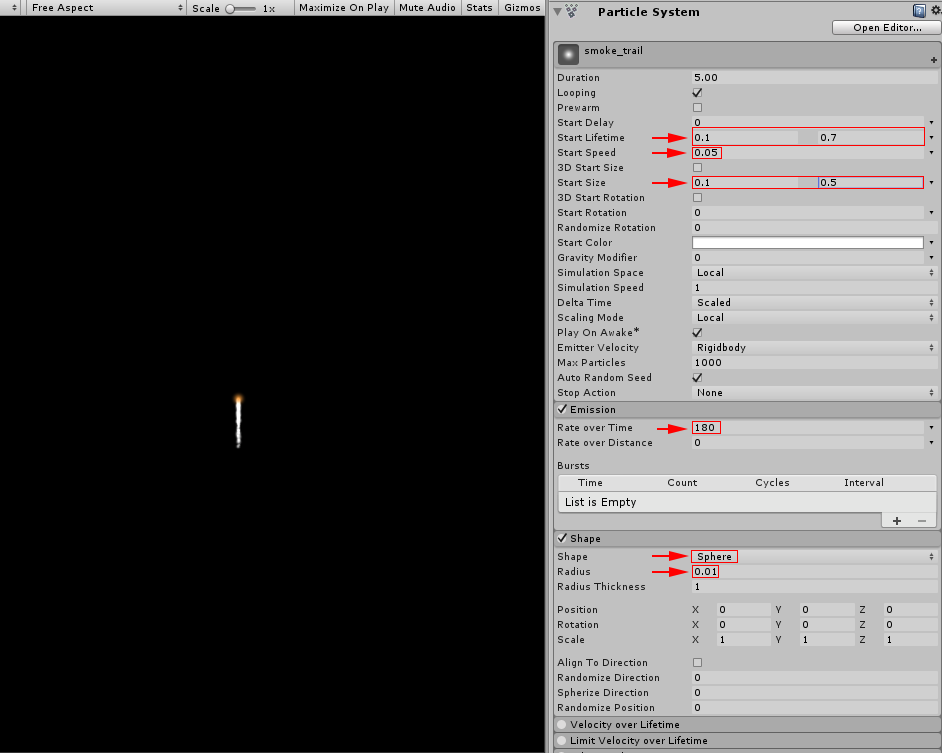Open Rate over Distance mode dropdown arrow

[x=932, y=443]
